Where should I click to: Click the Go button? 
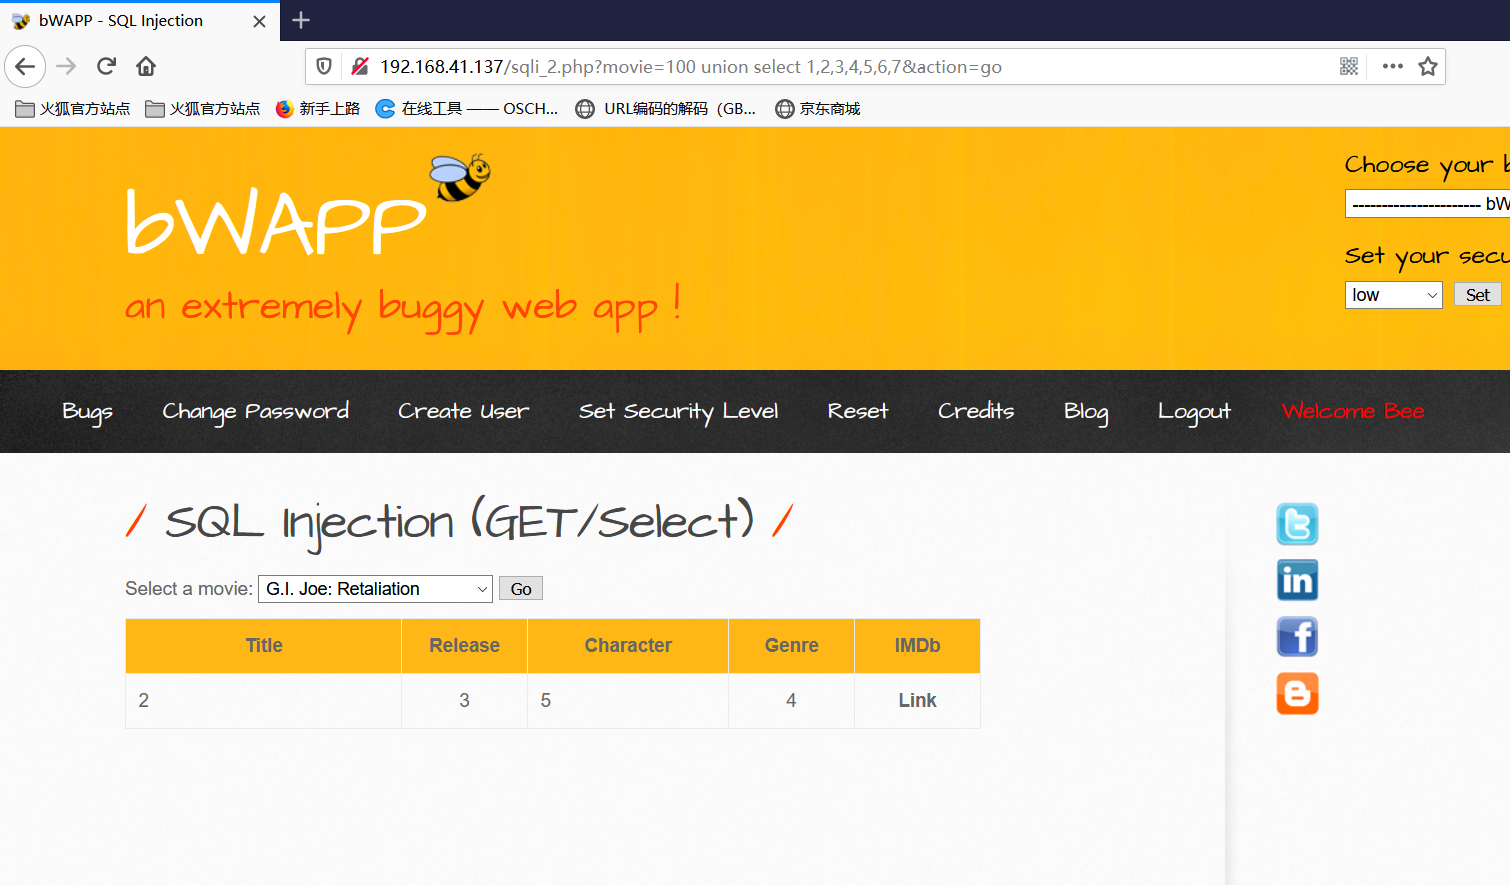pyautogui.click(x=521, y=589)
